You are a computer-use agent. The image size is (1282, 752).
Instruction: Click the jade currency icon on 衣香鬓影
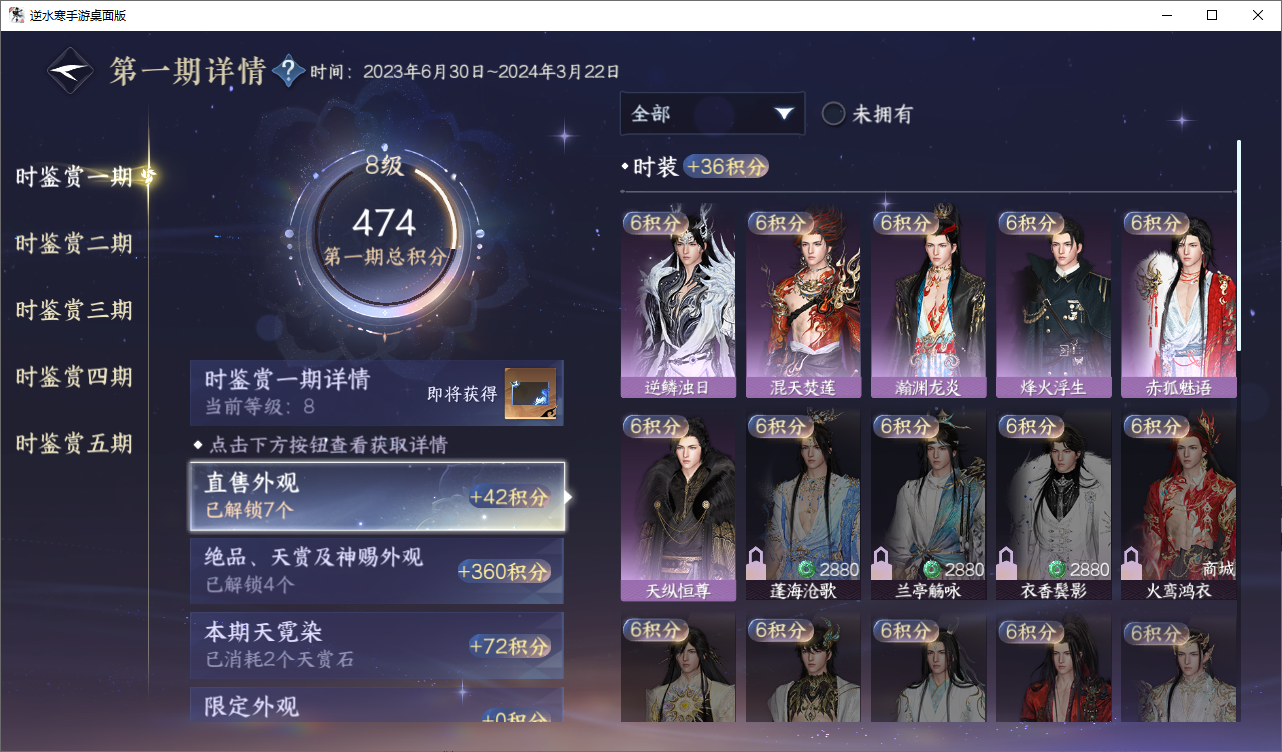pyautogui.click(x=1057, y=569)
